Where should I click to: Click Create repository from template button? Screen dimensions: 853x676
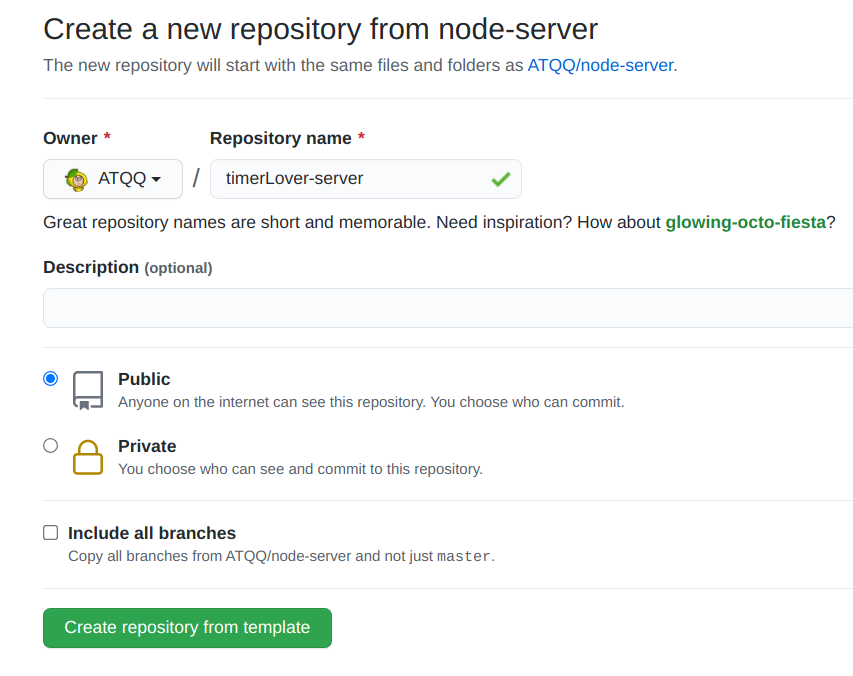(187, 628)
